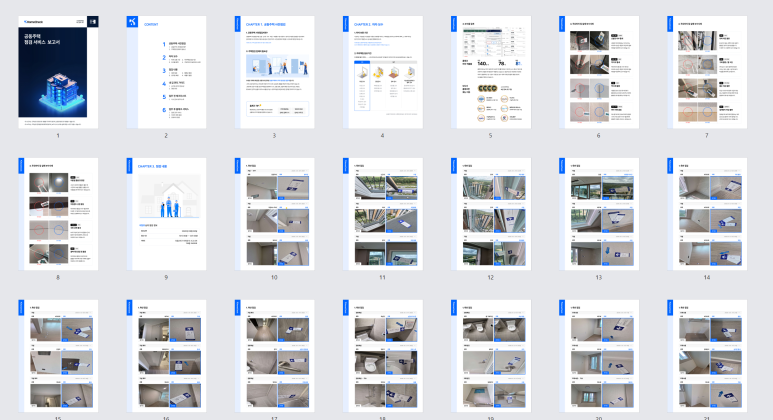The height and width of the screenshot is (420, 773).
Task: Open page 17 thumbnail
Action: click(274, 356)
